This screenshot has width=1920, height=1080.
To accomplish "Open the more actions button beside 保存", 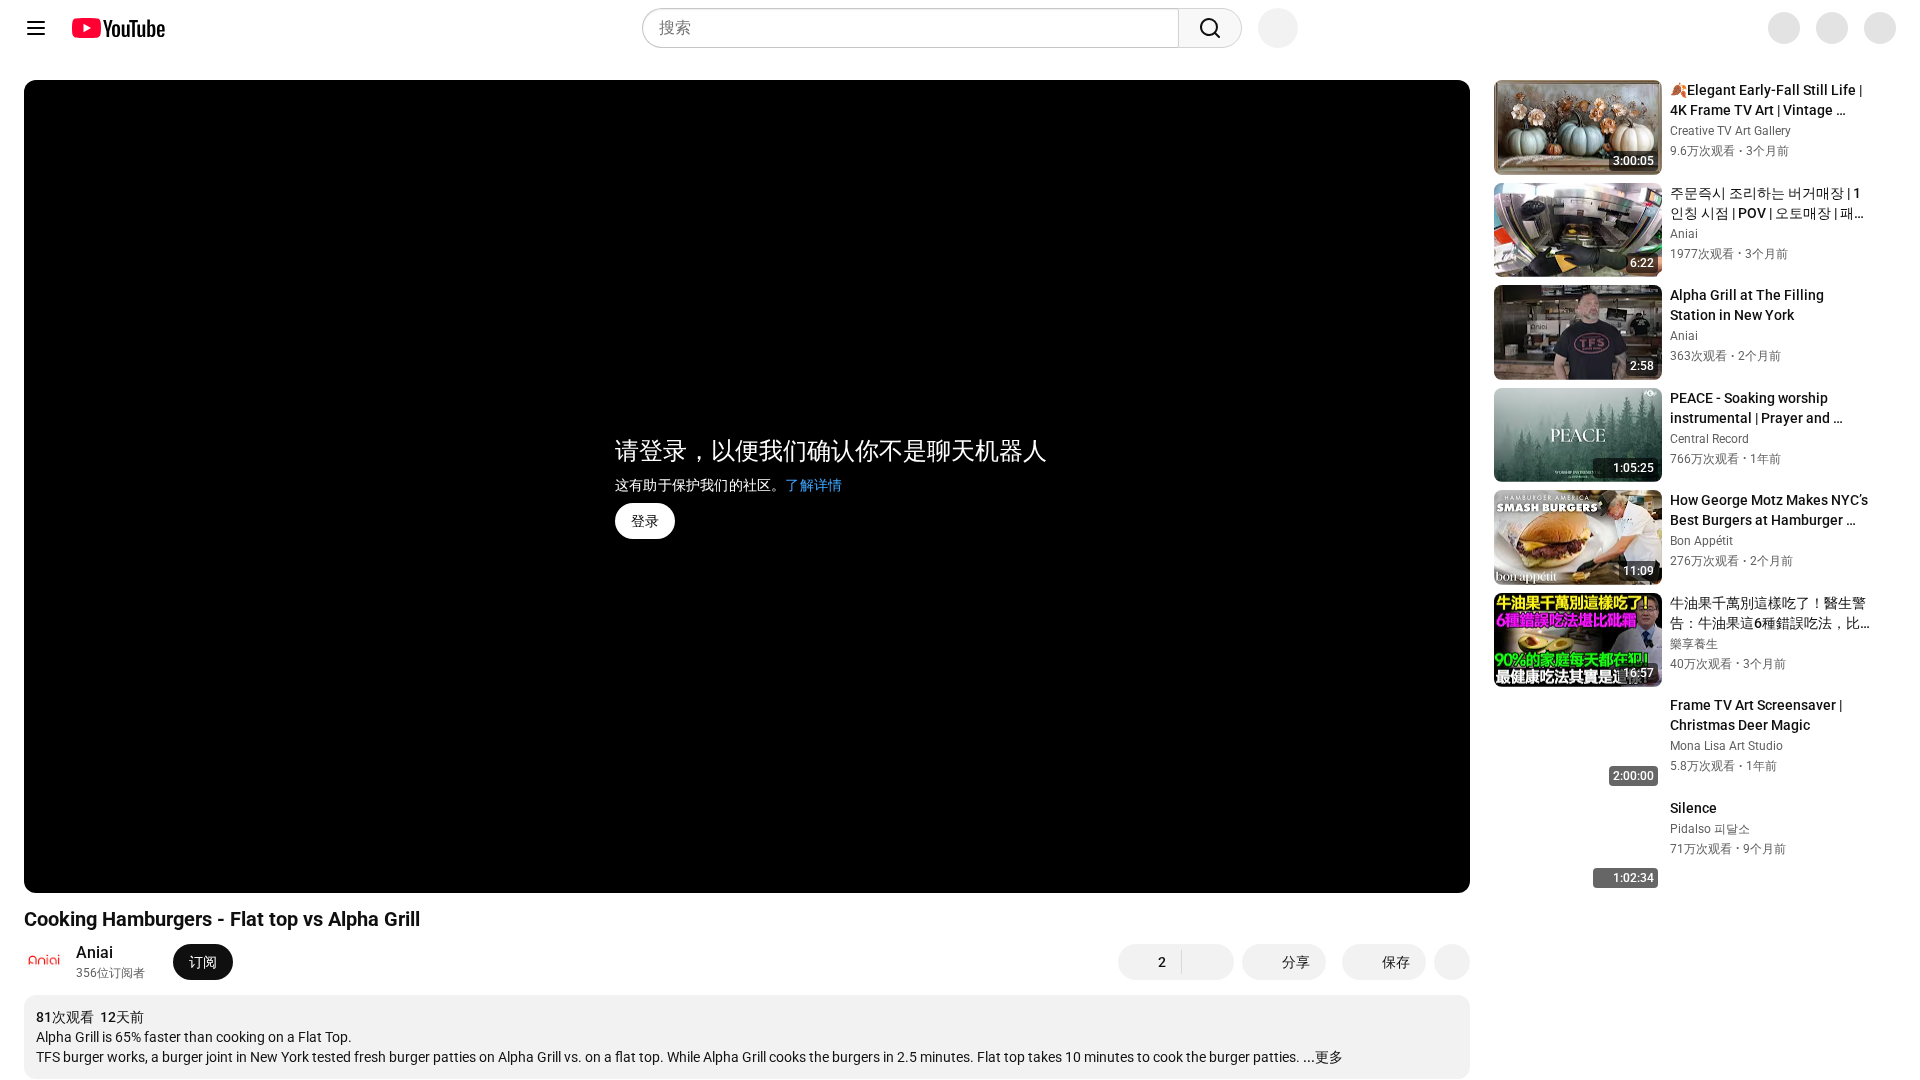I will pos(1451,962).
